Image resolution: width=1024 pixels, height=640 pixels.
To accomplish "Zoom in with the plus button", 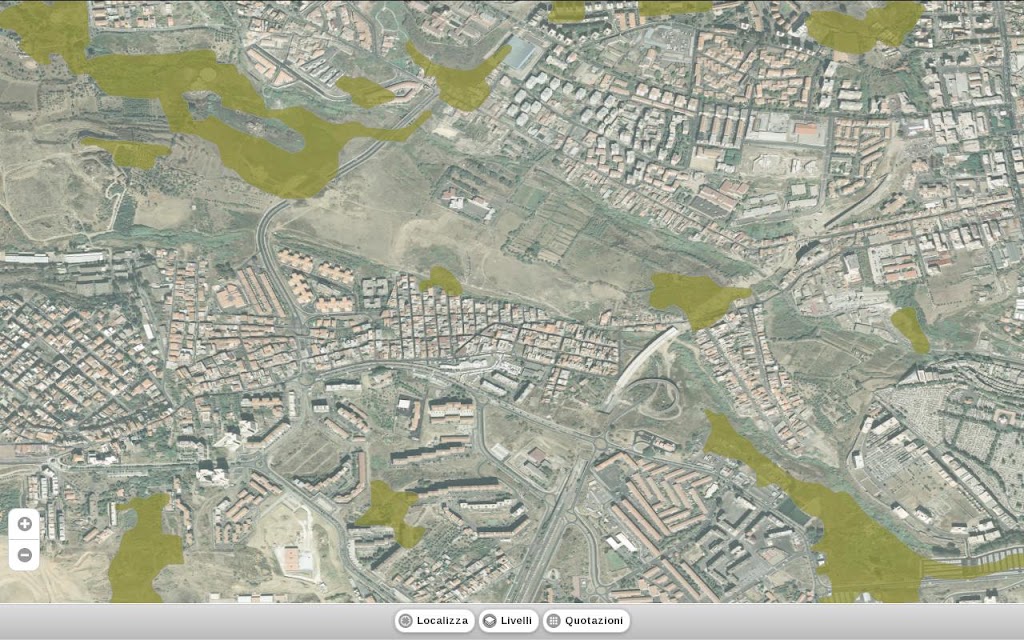I will [24, 524].
